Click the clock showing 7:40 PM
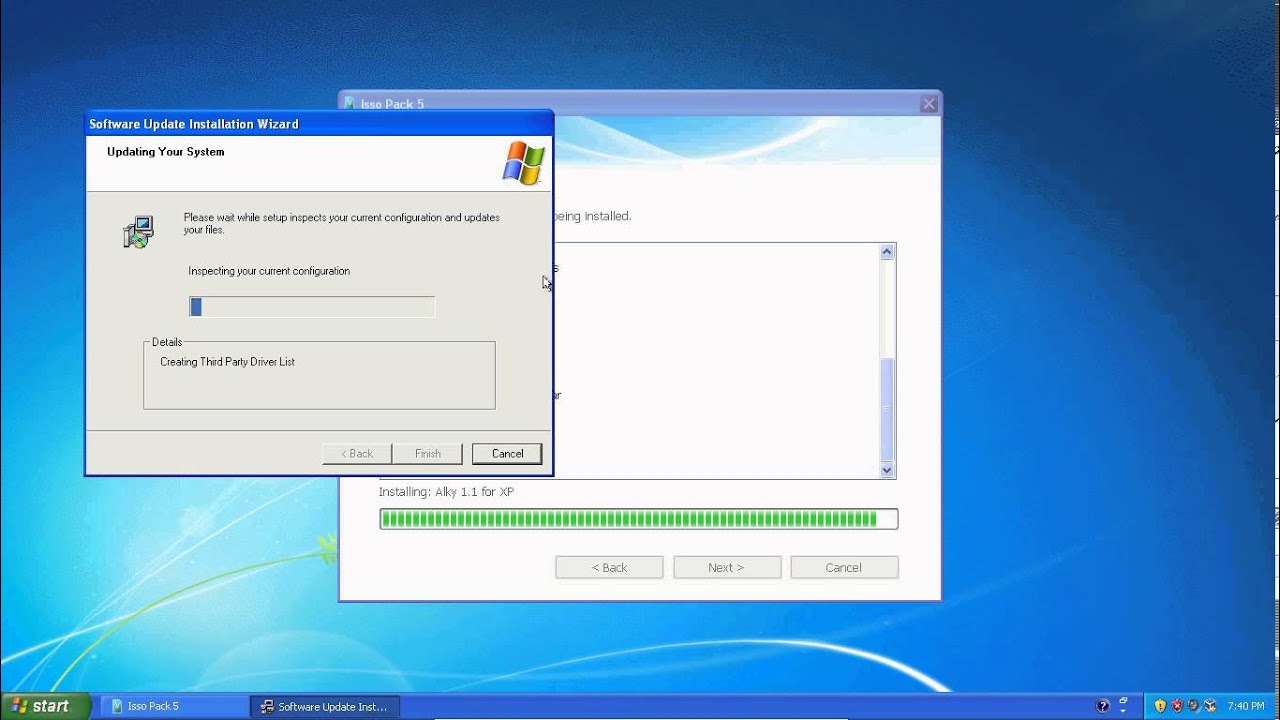The image size is (1280, 720). [1246, 706]
